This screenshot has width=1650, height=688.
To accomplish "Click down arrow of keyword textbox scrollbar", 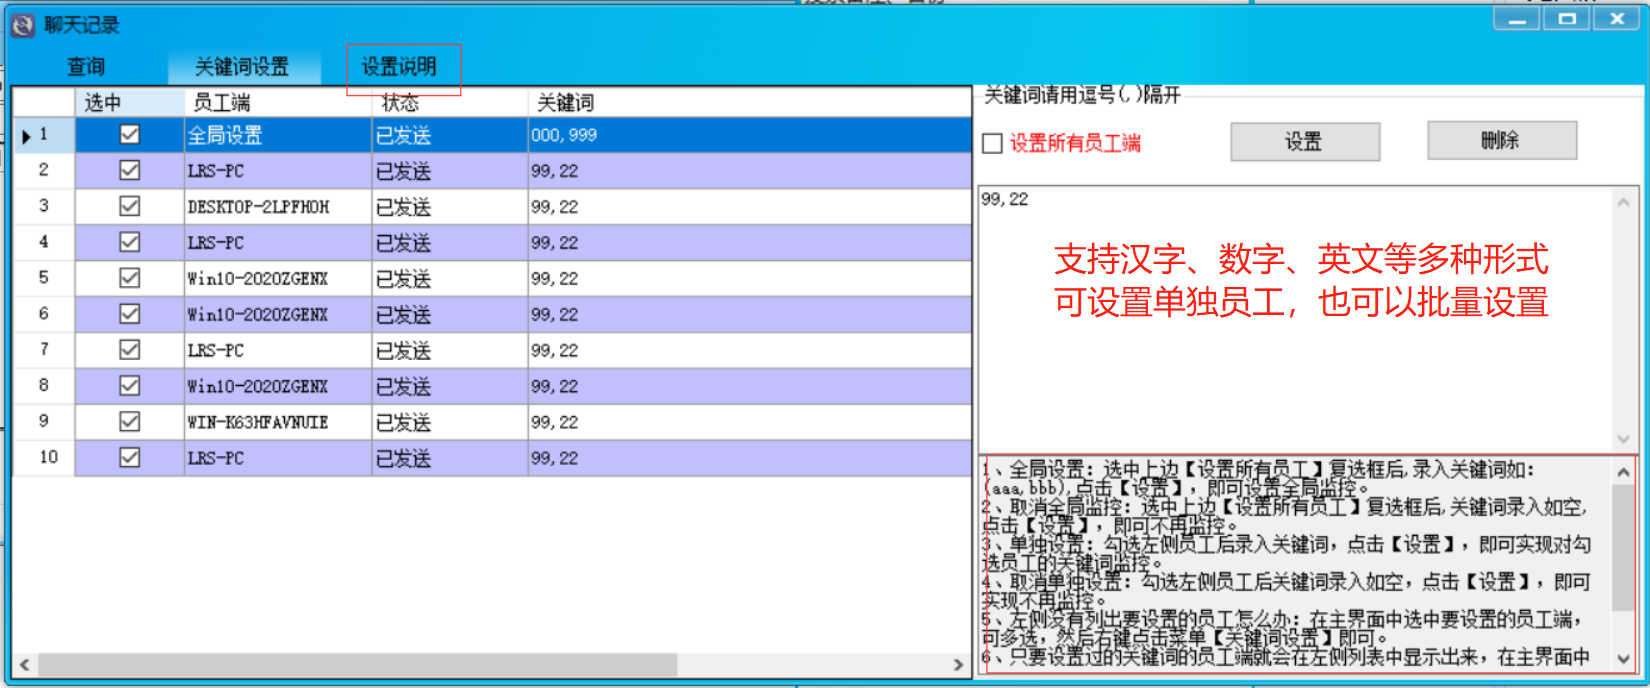I will click(1623, 439).
